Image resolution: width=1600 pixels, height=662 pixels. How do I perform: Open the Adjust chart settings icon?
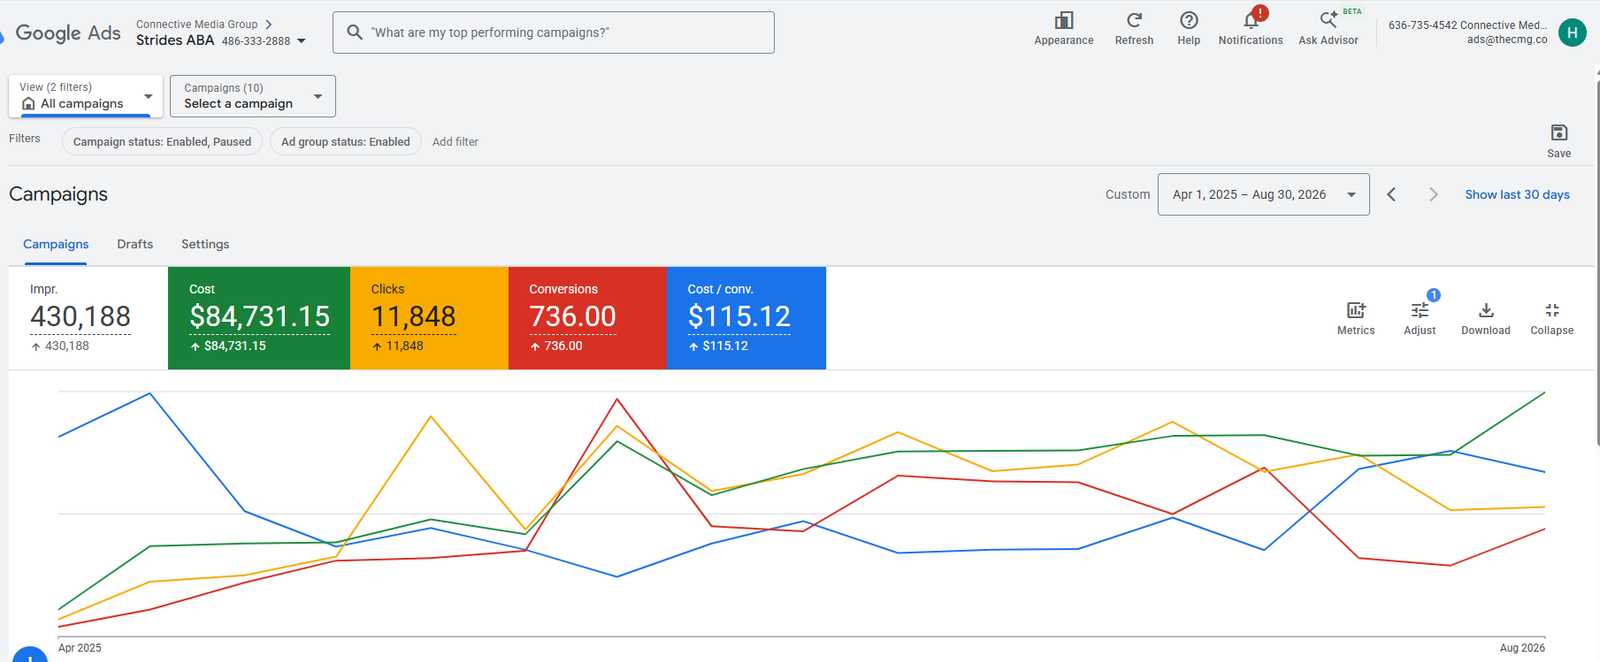coord(1419,311)
